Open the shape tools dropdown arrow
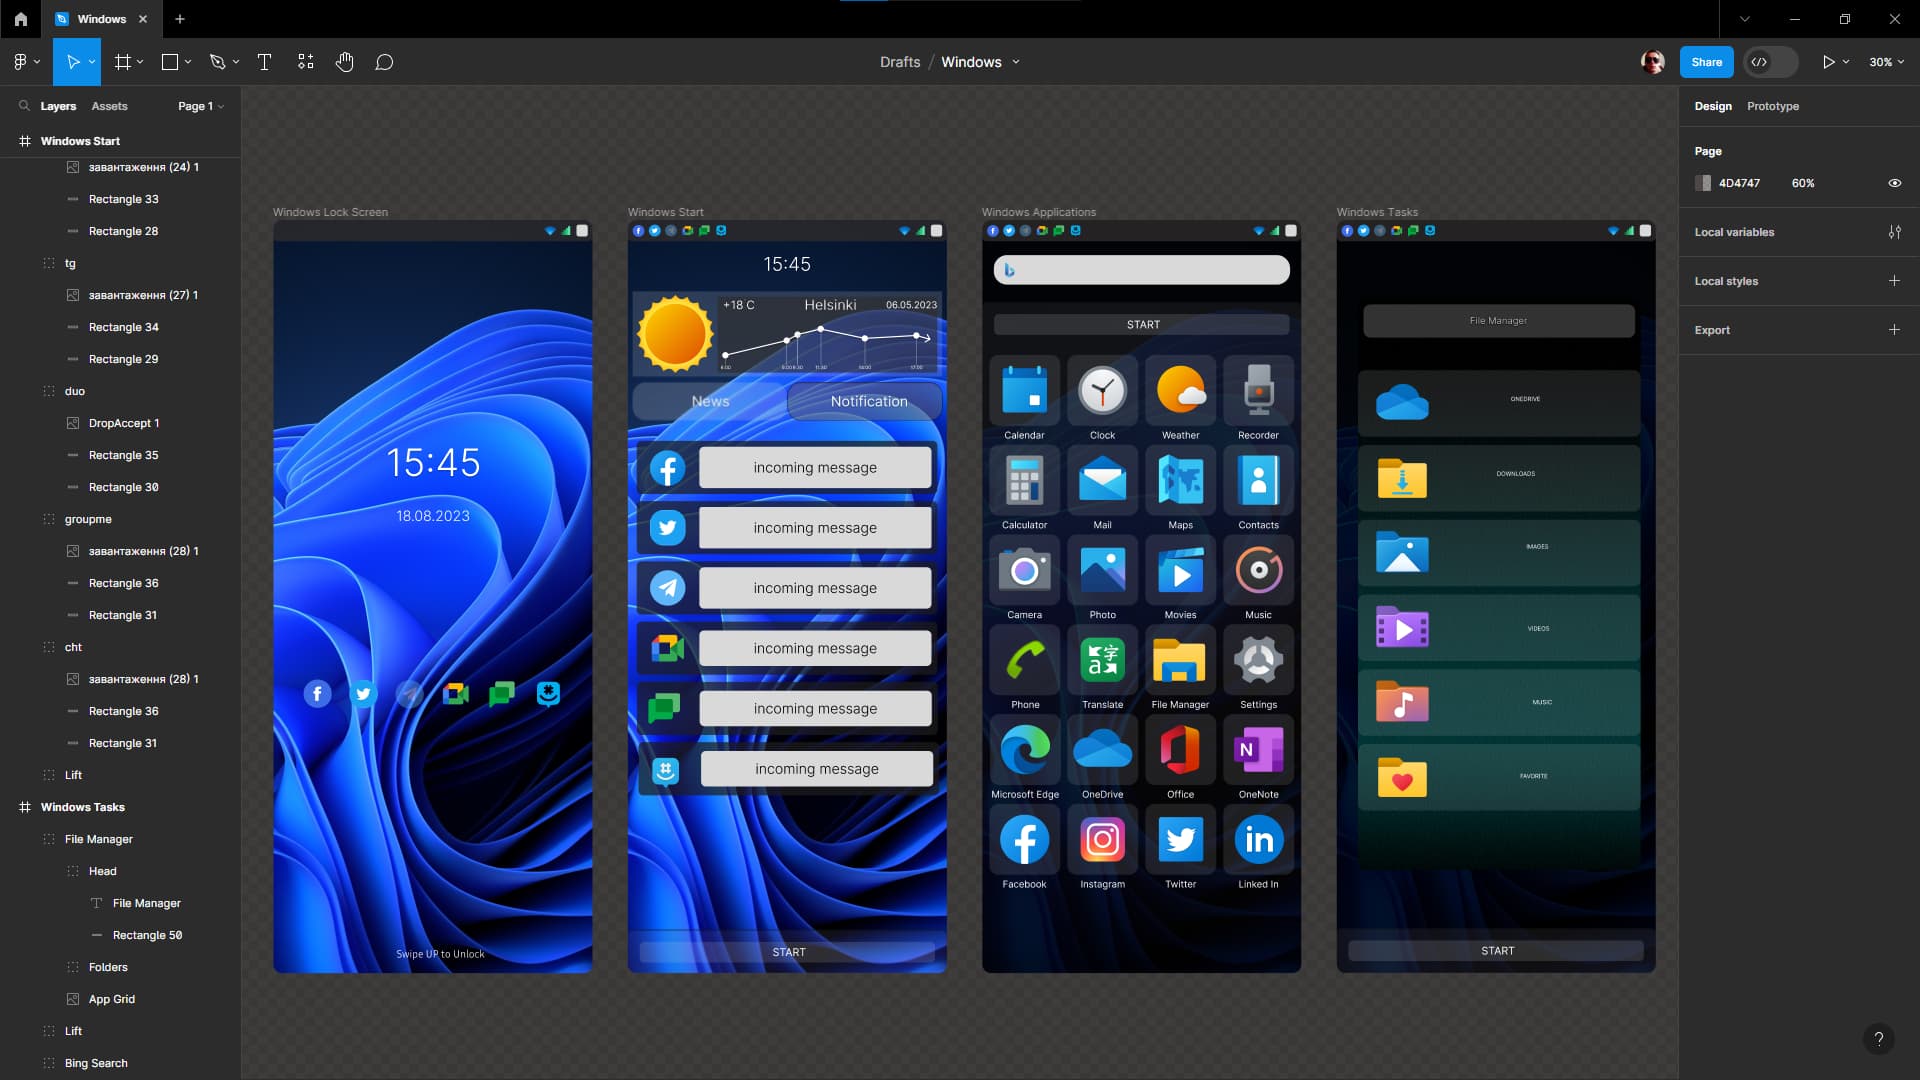This screenshot has height=1080, width=1920. pos(188,62)
